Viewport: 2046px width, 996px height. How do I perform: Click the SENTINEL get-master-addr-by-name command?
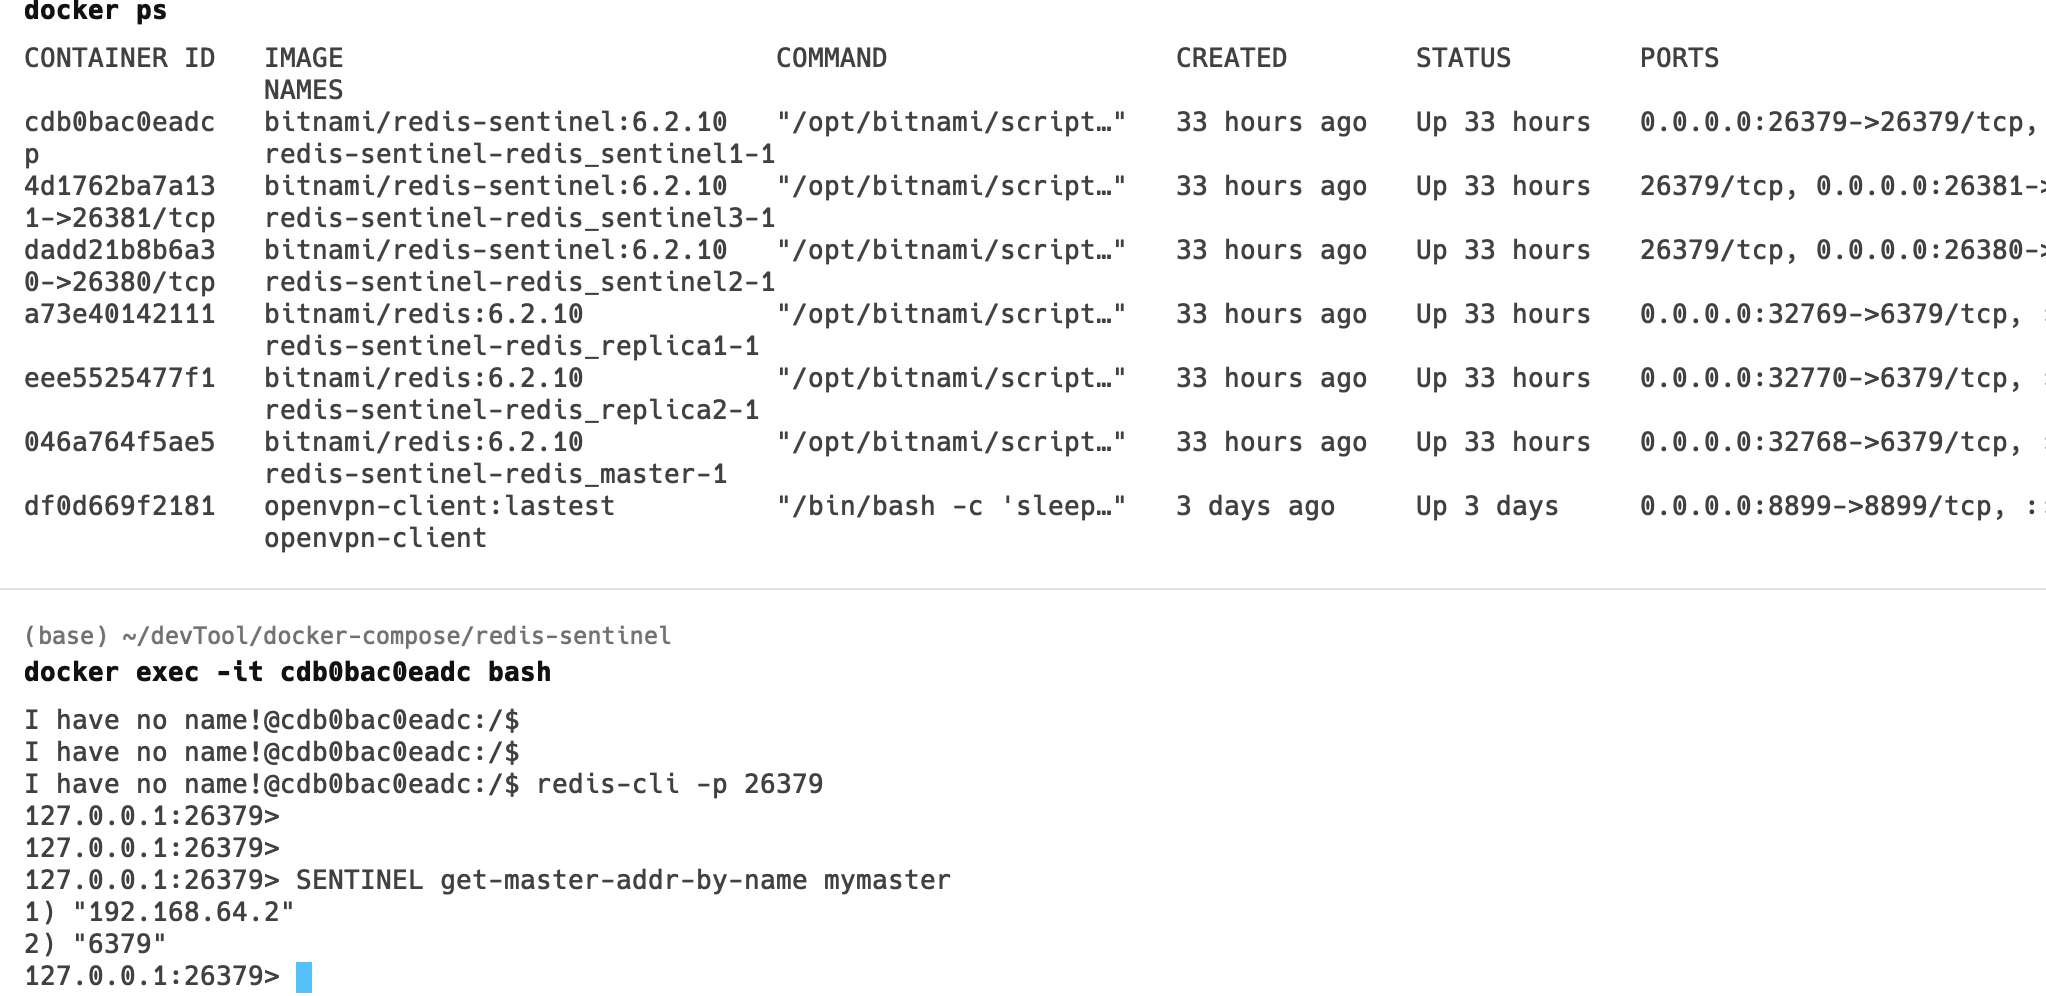tap(622, 880)
